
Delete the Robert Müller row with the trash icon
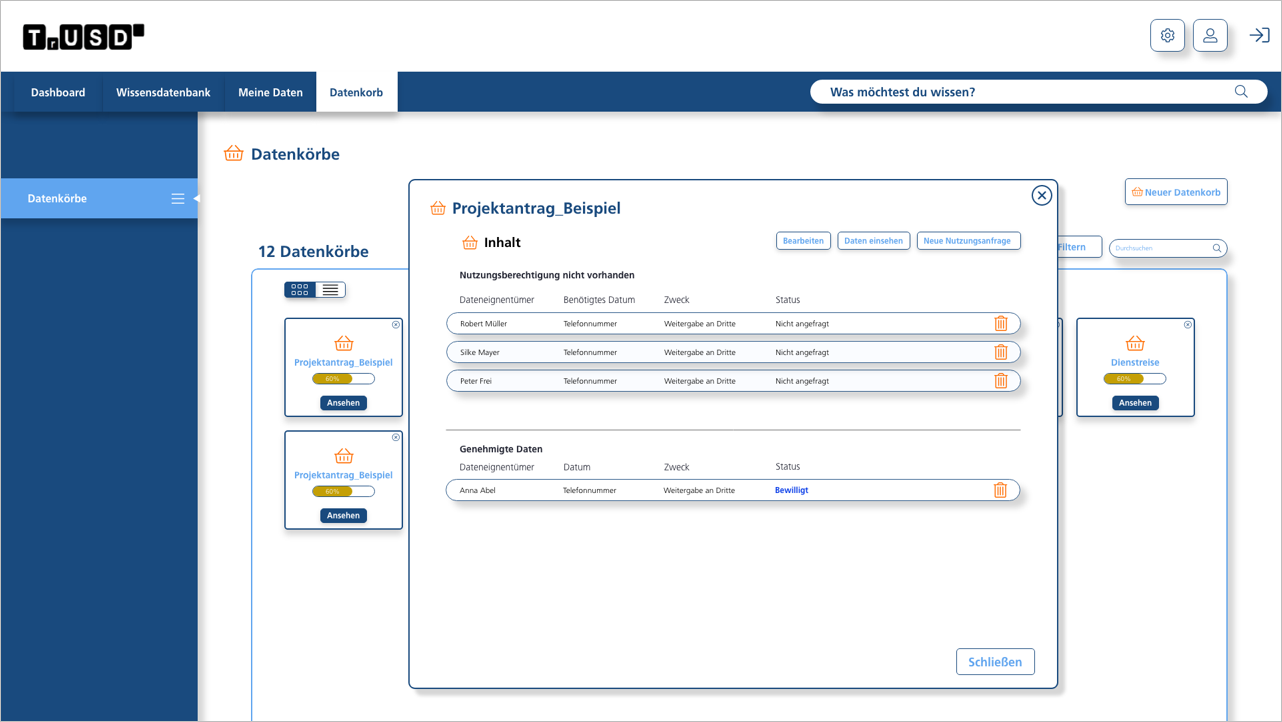pyautogui.click(x=1001, y=323)
